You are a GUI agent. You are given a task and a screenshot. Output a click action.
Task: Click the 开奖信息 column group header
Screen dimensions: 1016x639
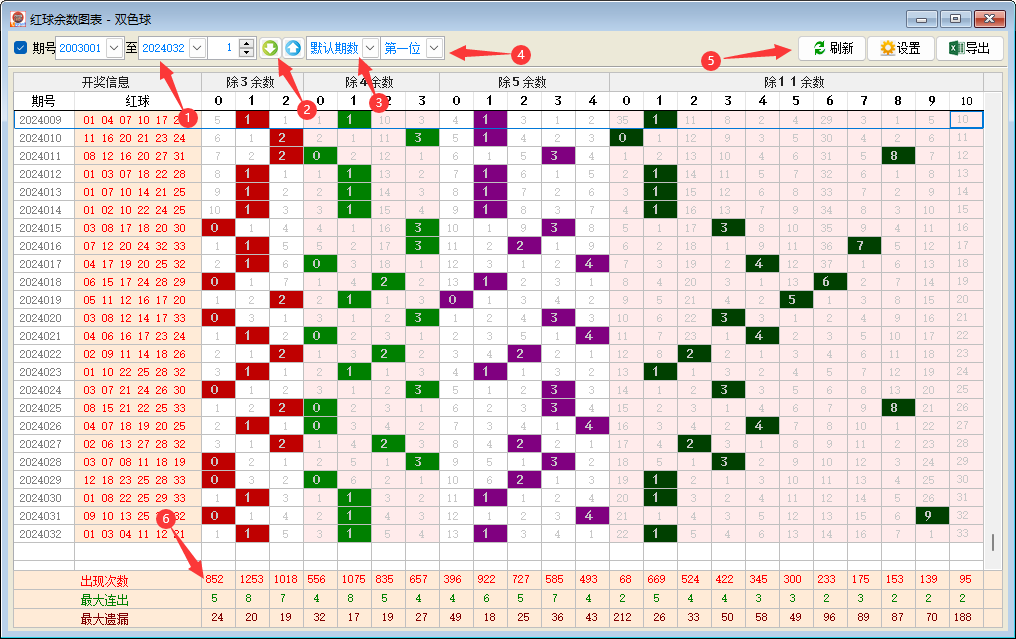click(x=108, y=82)
